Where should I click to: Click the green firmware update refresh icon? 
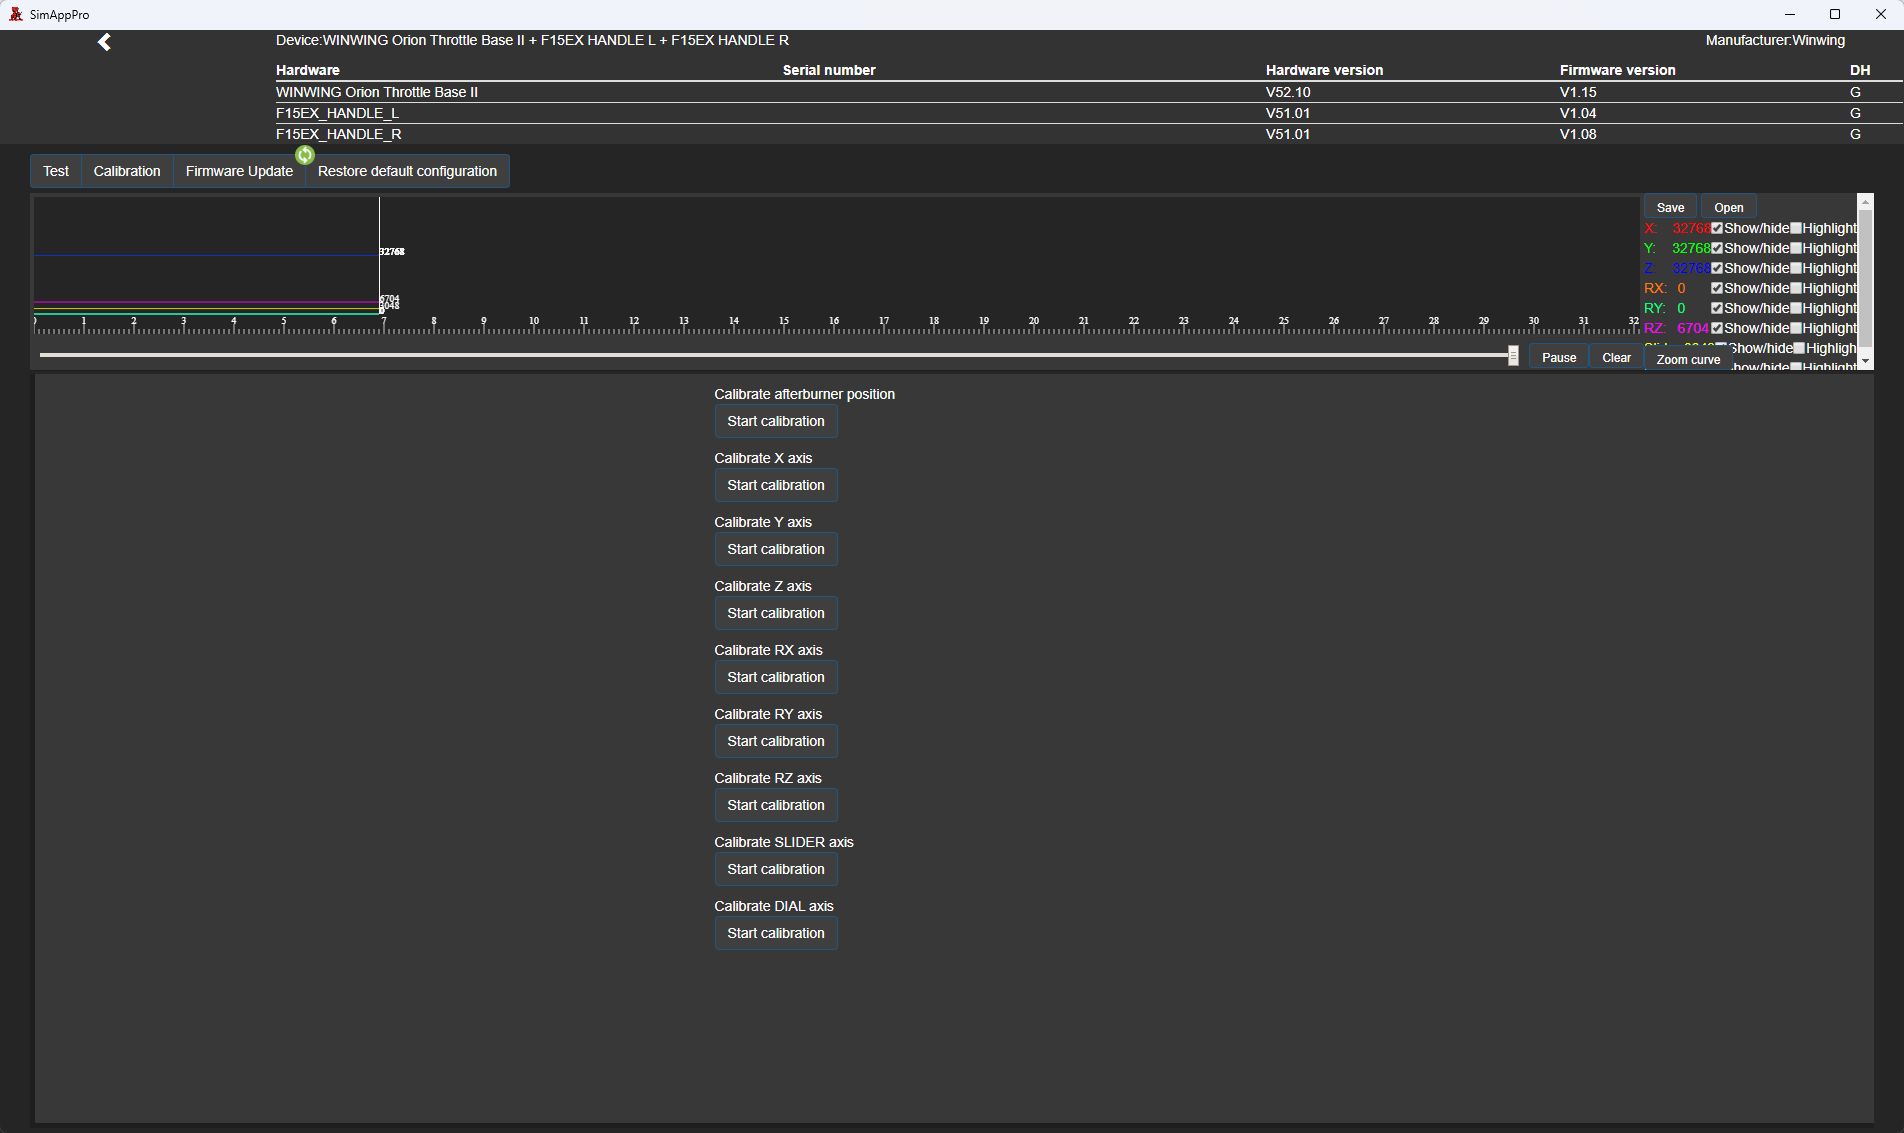click(305, 155)
